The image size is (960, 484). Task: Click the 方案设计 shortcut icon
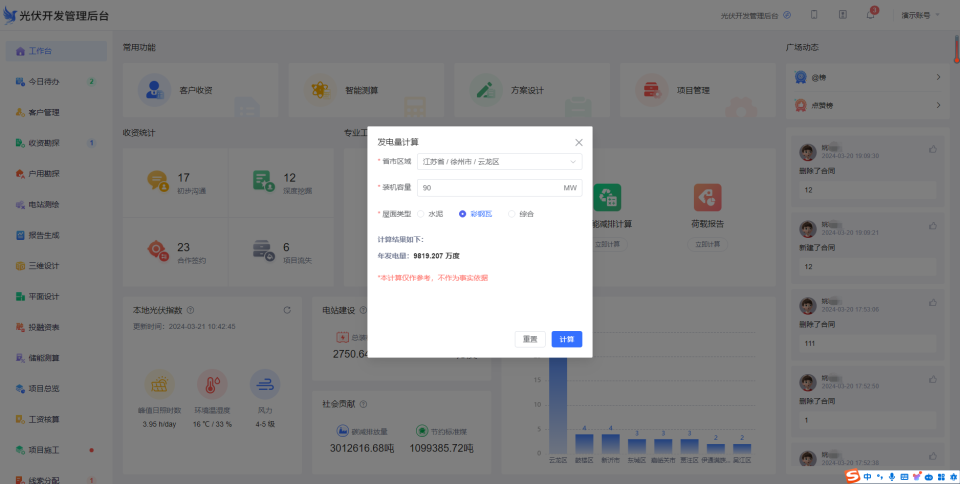pos(486,90)
